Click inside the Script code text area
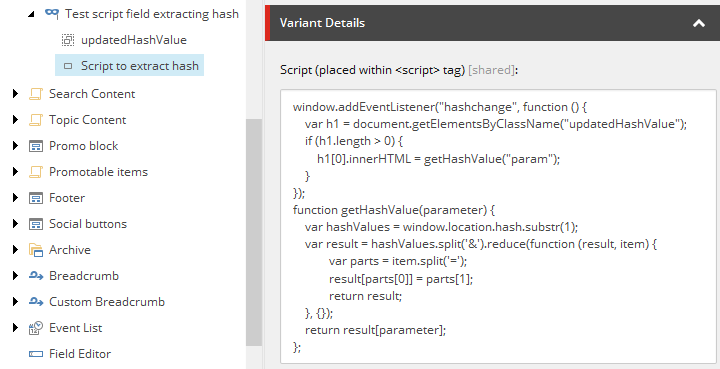Image resolution: width=720 pixels, height=369 pixels. [x=498, y=226]
